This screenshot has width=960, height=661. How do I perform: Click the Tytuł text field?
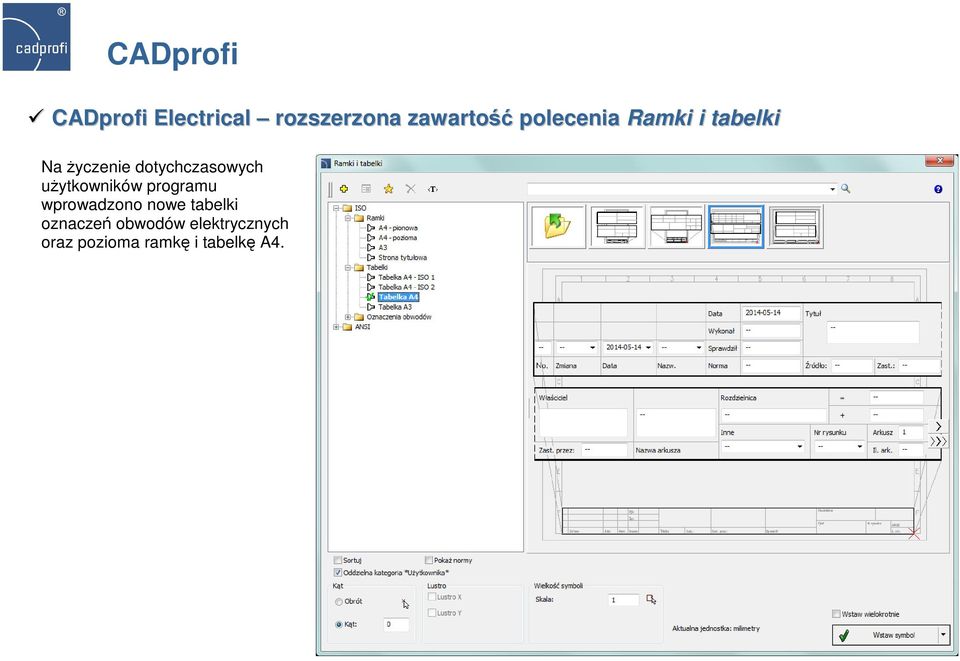point(873,332)
